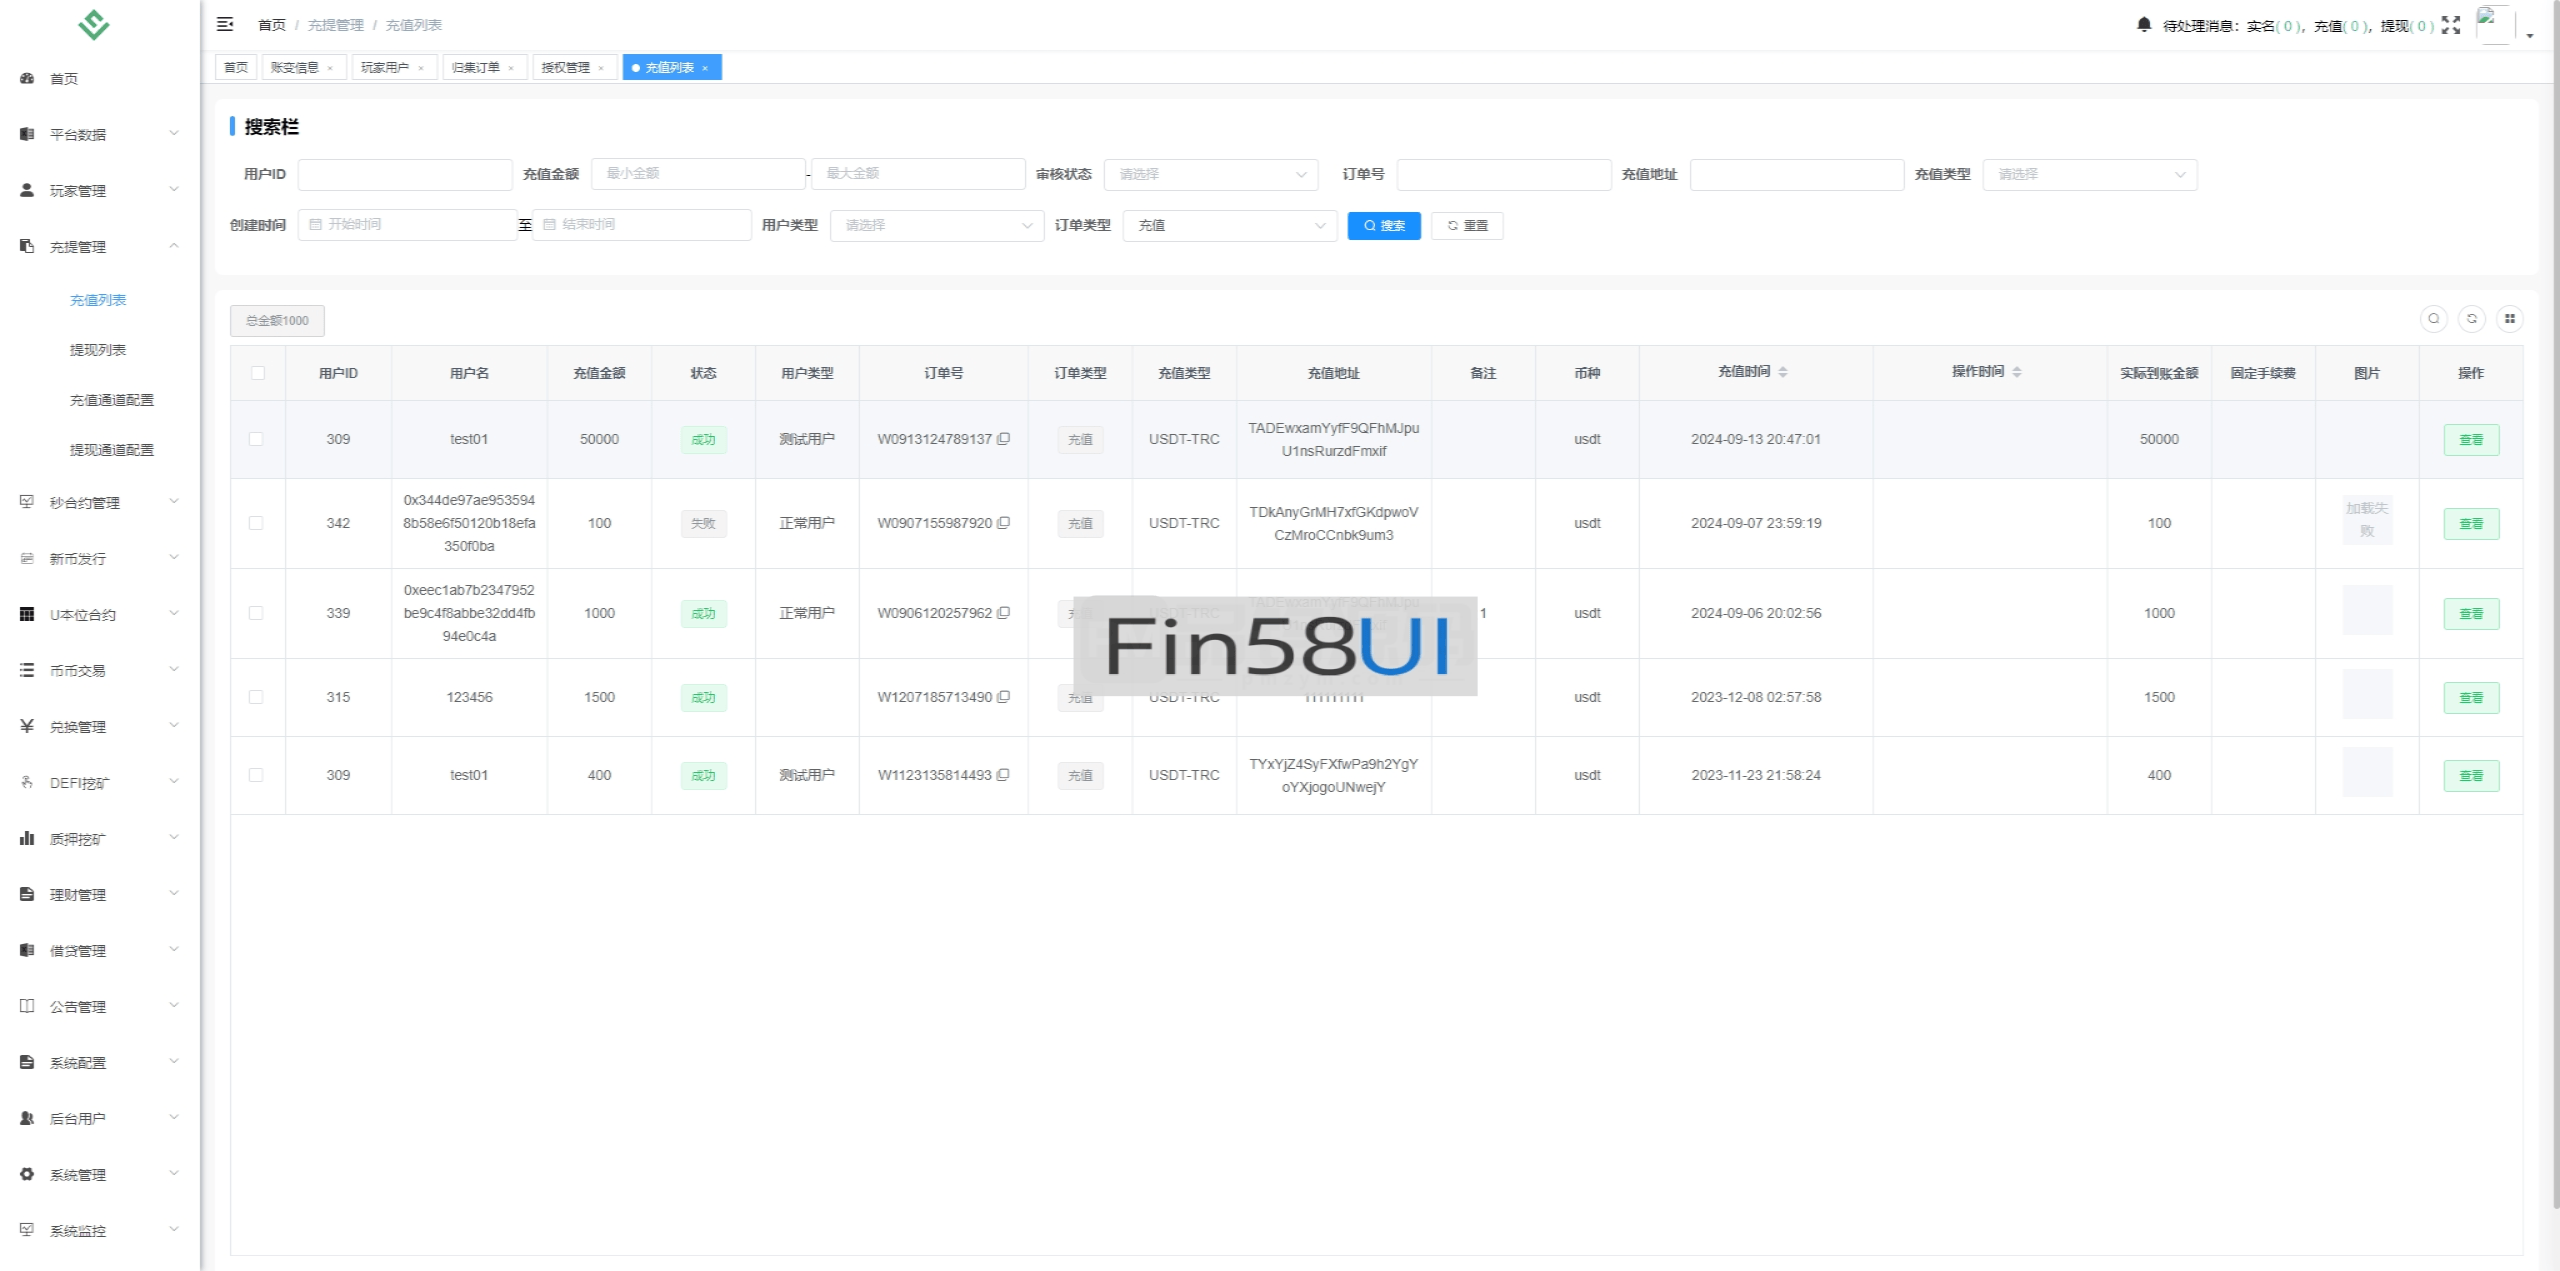Open the 订单类型 dropdown showing 充值
The image size is (2560, 1271).
pos(1229,225)
